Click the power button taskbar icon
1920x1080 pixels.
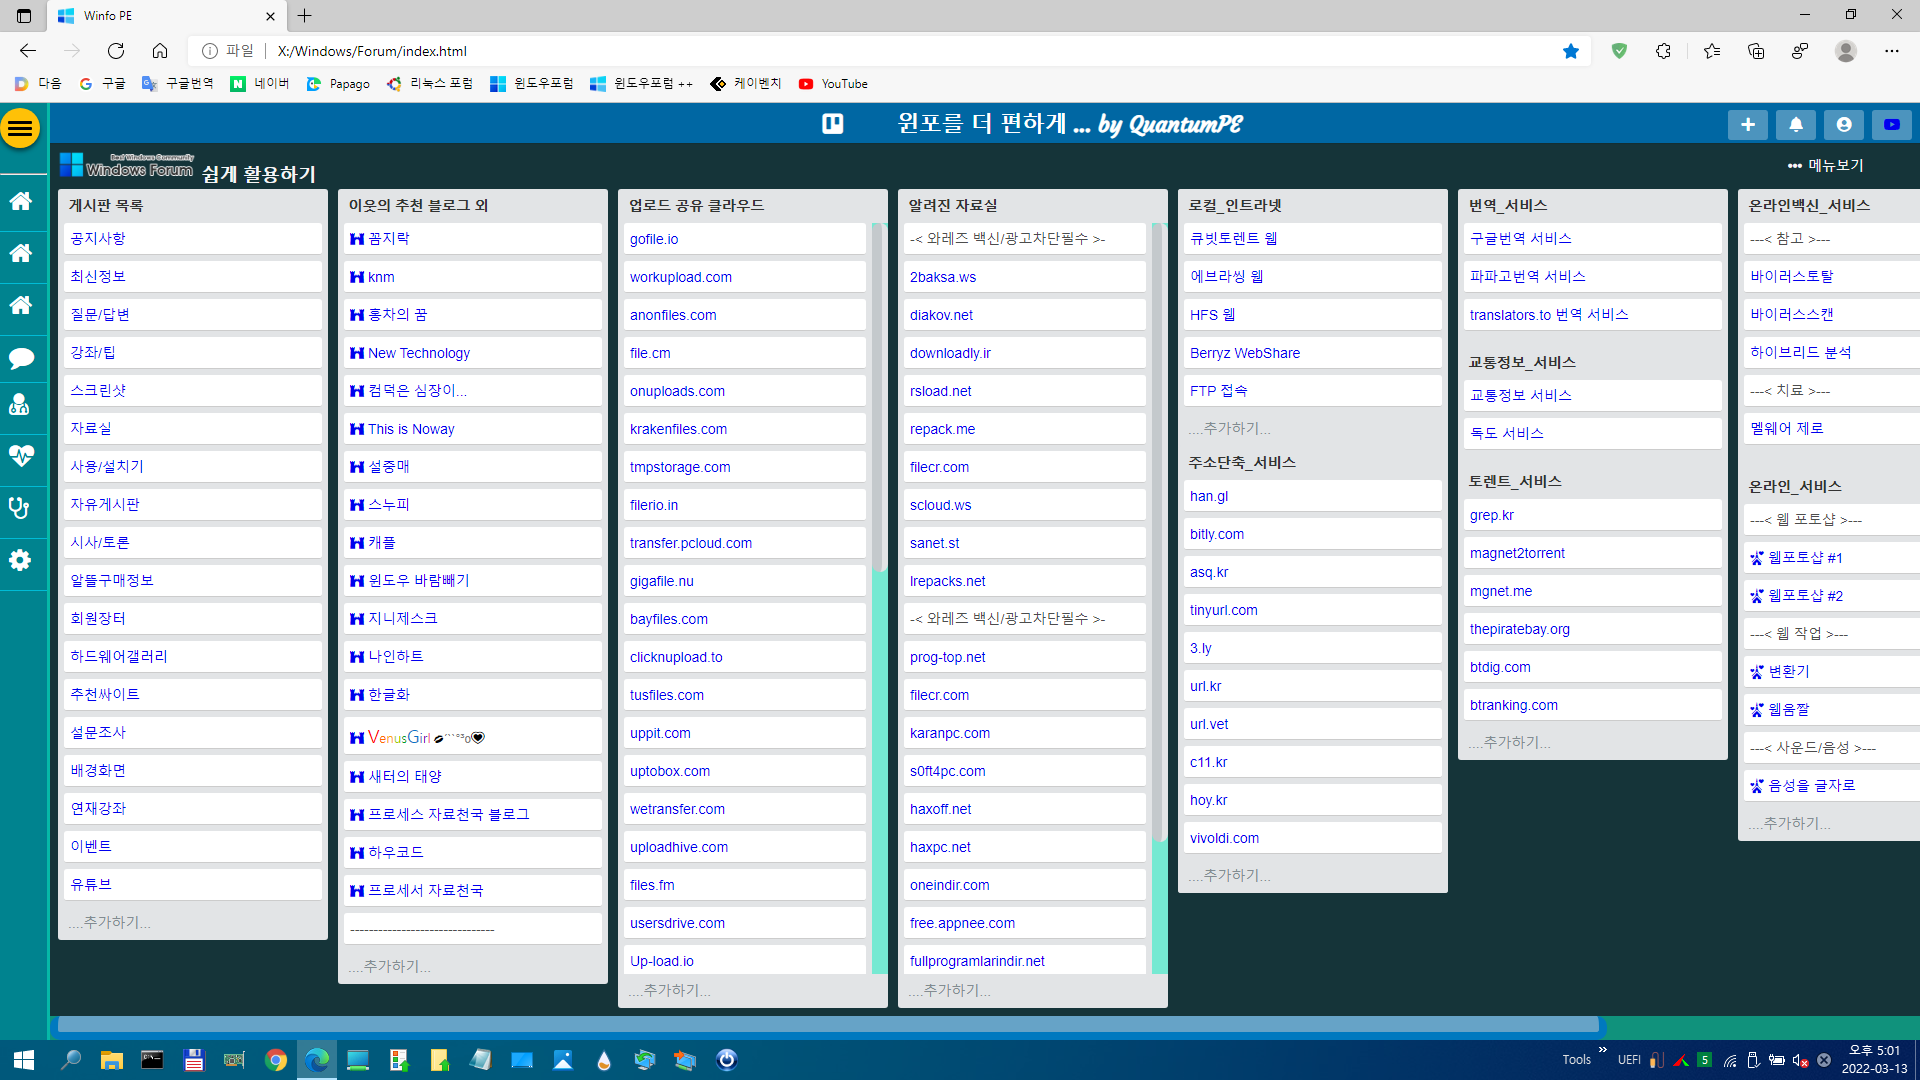(727, 1060)
